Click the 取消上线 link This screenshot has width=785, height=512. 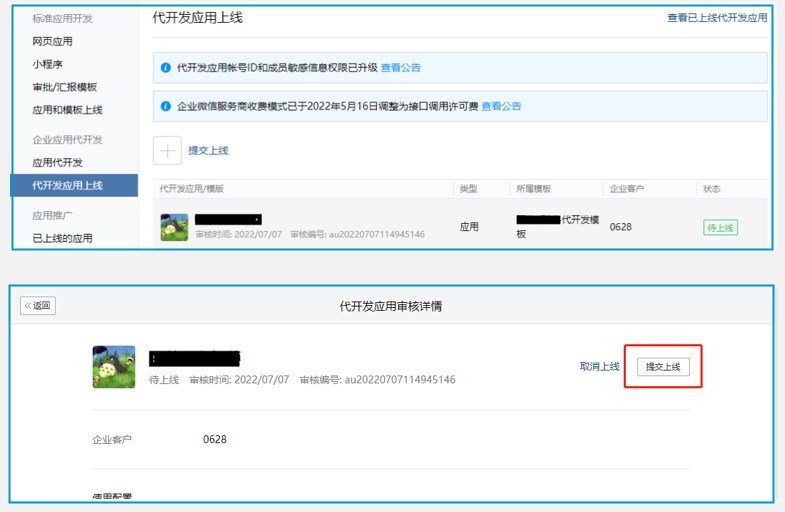(599, 367)
